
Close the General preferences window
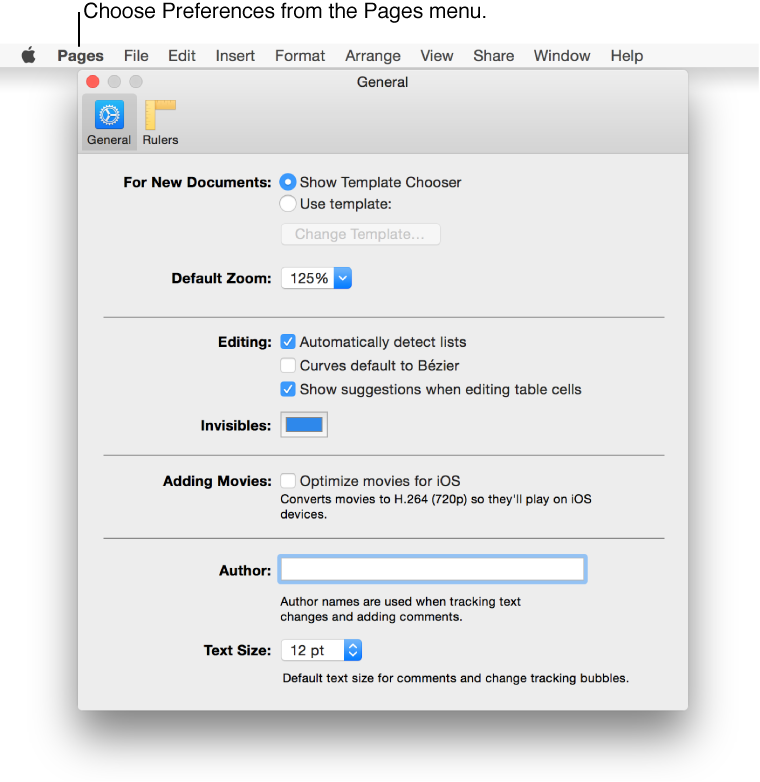click(x=93, y=81)
